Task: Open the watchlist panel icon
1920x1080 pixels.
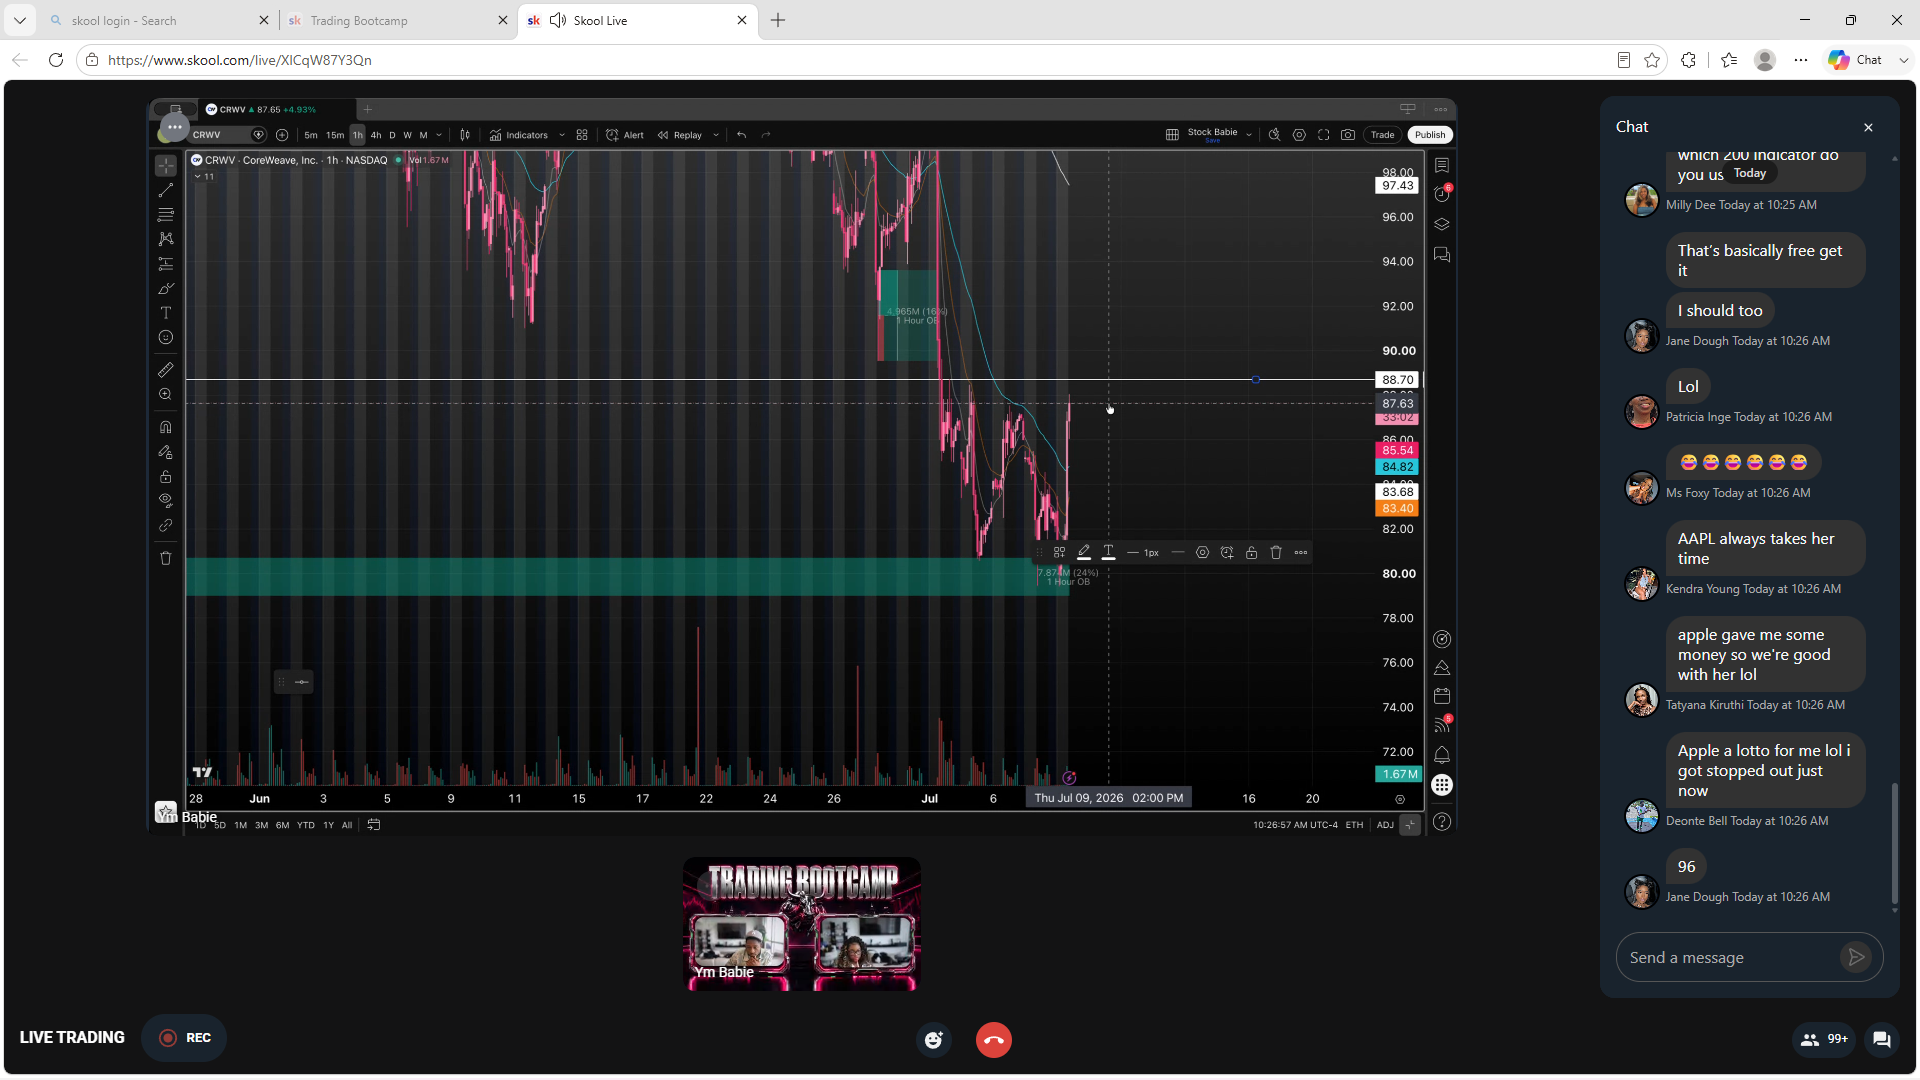Action: (x=1442, y=165)
